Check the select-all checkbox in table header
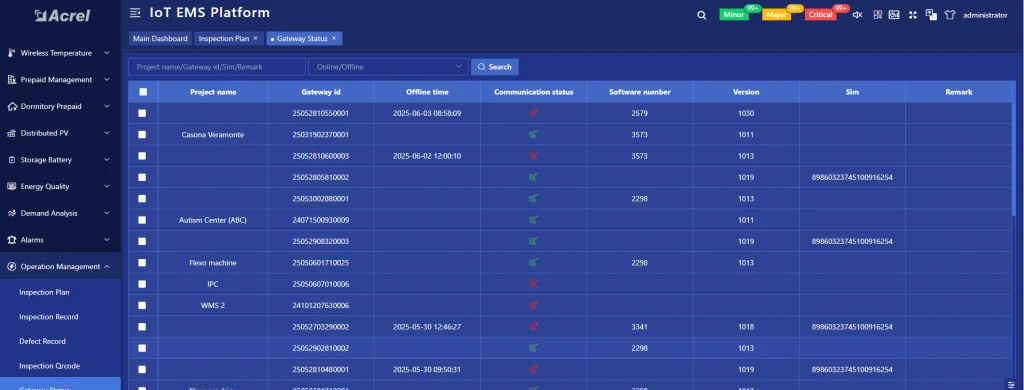 point(143,92)
